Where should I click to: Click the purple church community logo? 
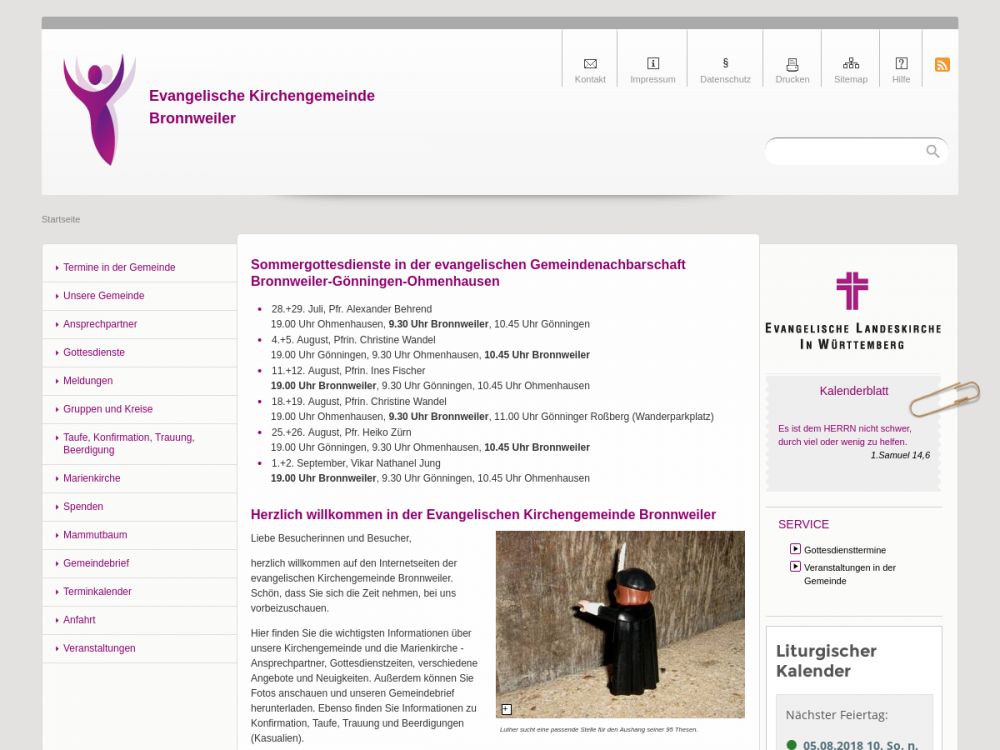[x=99, y=109]
